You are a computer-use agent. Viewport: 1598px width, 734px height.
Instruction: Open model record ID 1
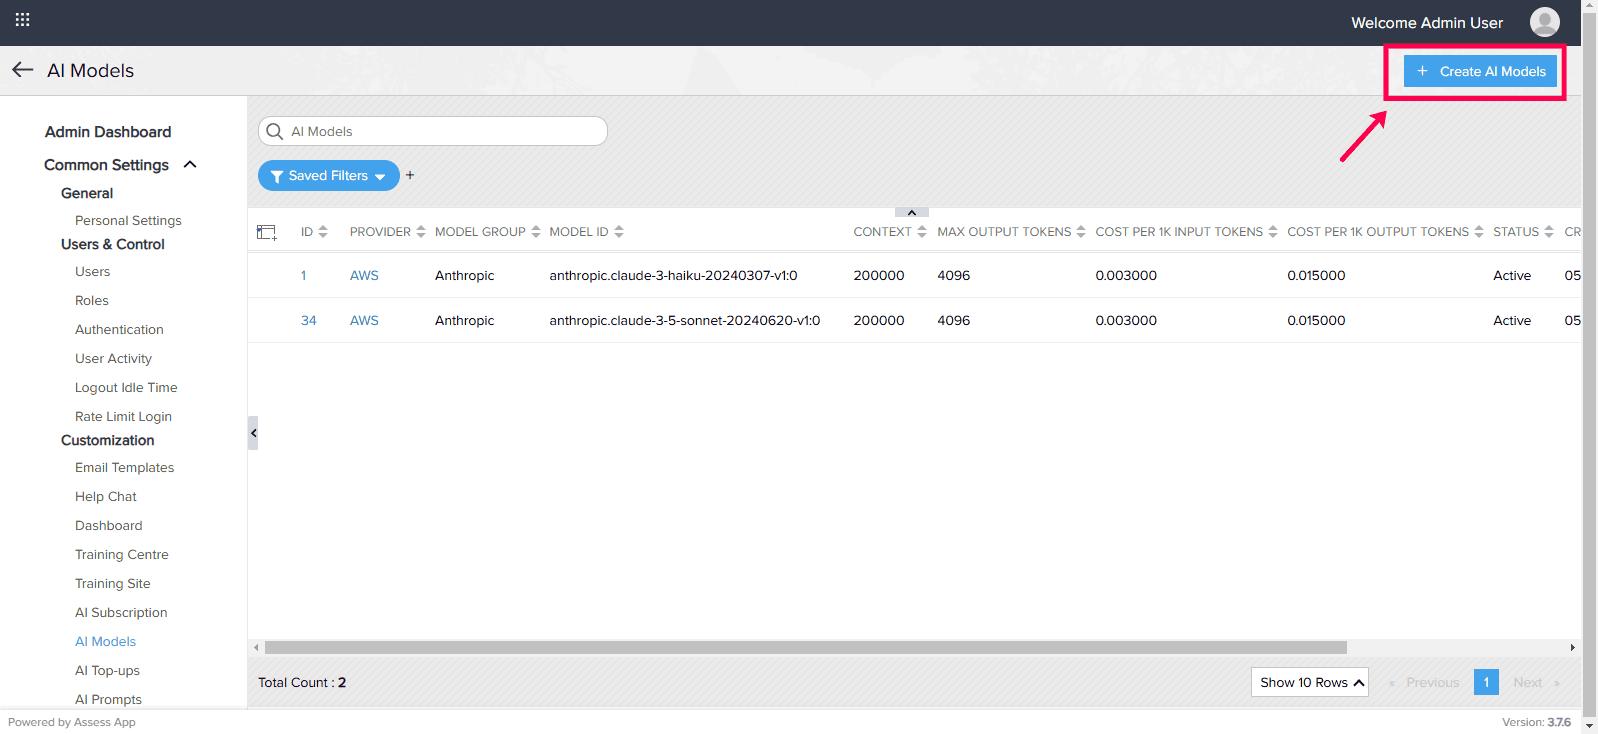(303, 276)
